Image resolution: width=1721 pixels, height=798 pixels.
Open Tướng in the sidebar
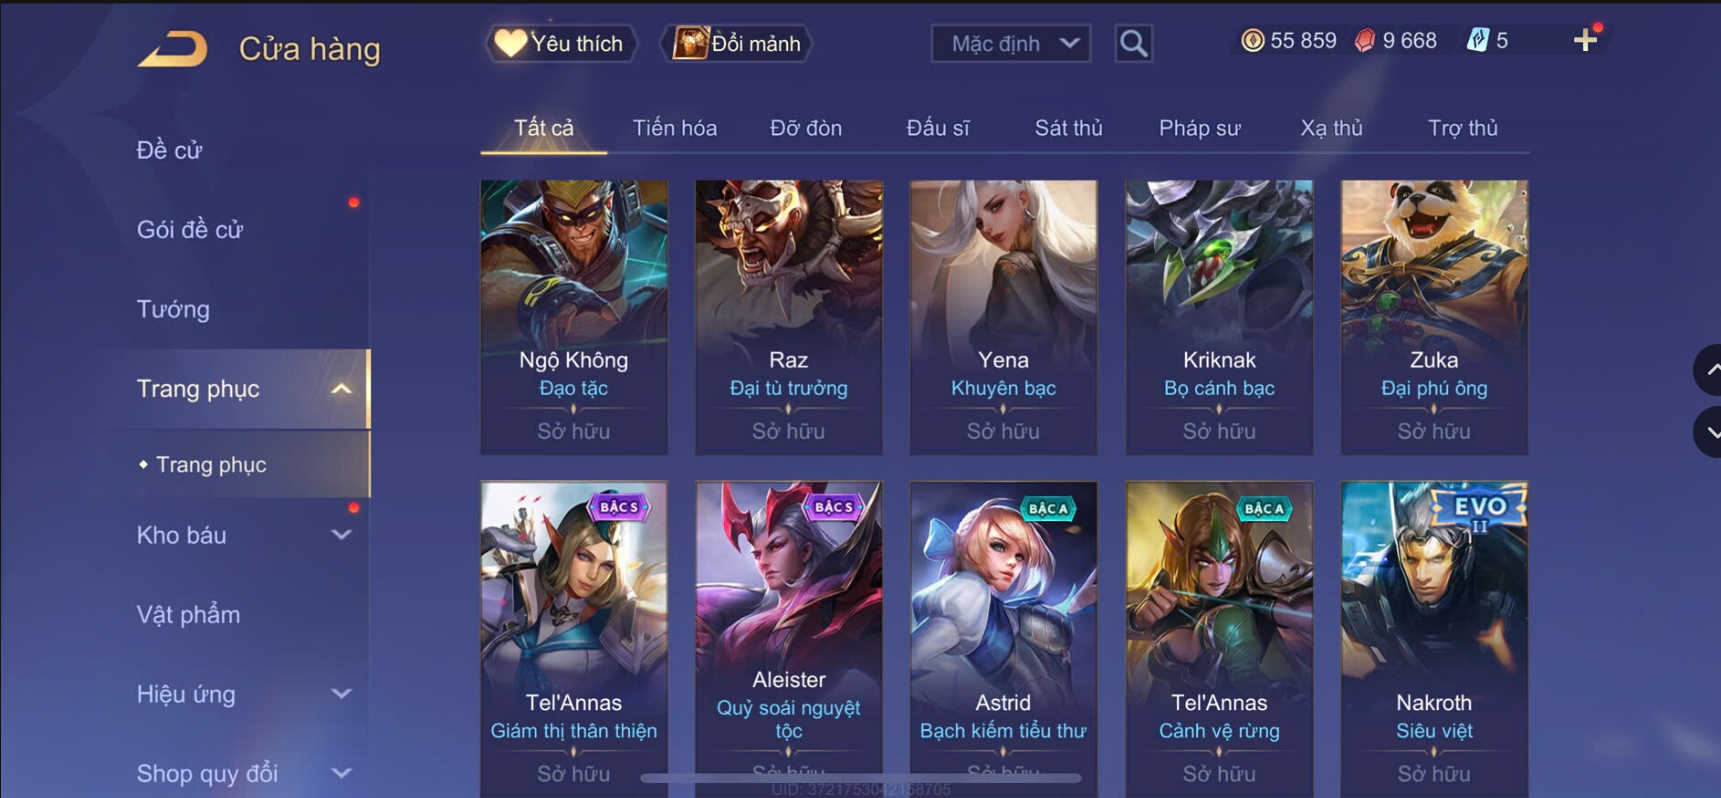173,309
